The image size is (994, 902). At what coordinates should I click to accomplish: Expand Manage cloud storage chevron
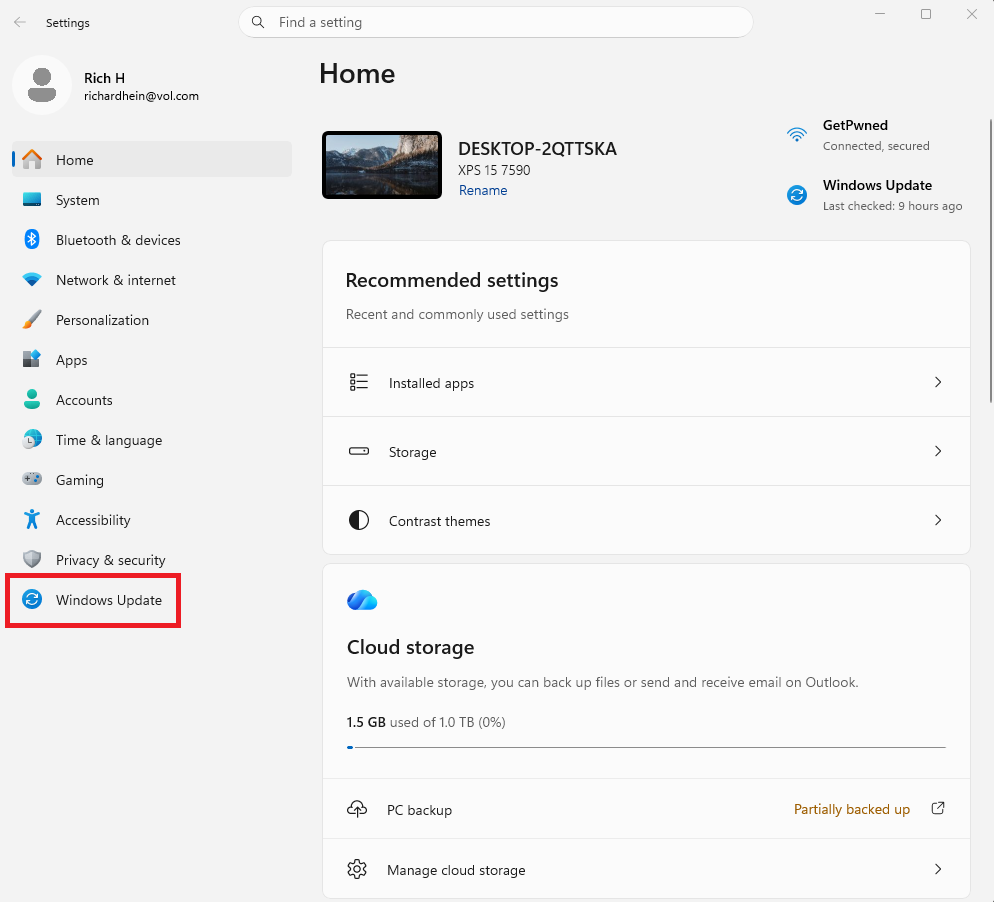(x=938, y=869)
